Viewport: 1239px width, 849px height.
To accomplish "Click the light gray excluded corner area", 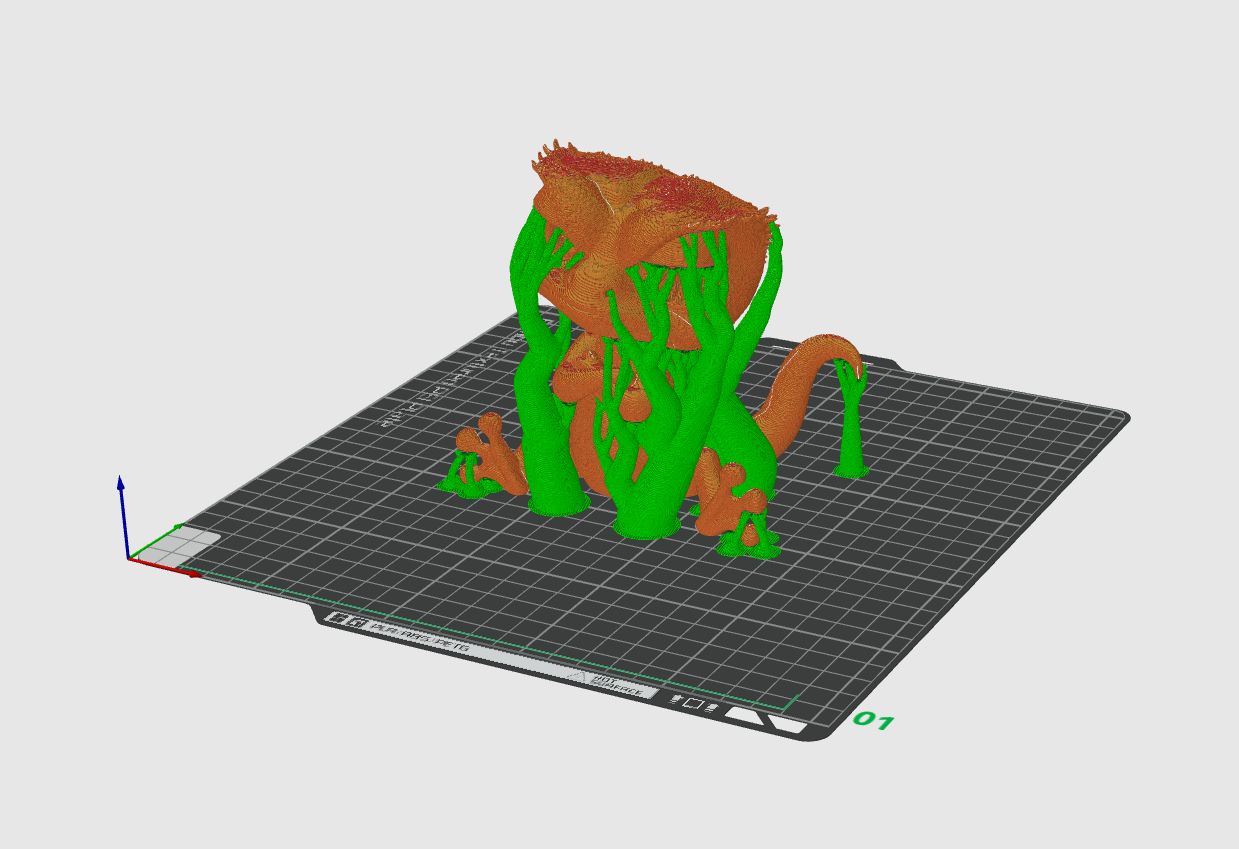I will pyautogui.click(x=177, y=548).
